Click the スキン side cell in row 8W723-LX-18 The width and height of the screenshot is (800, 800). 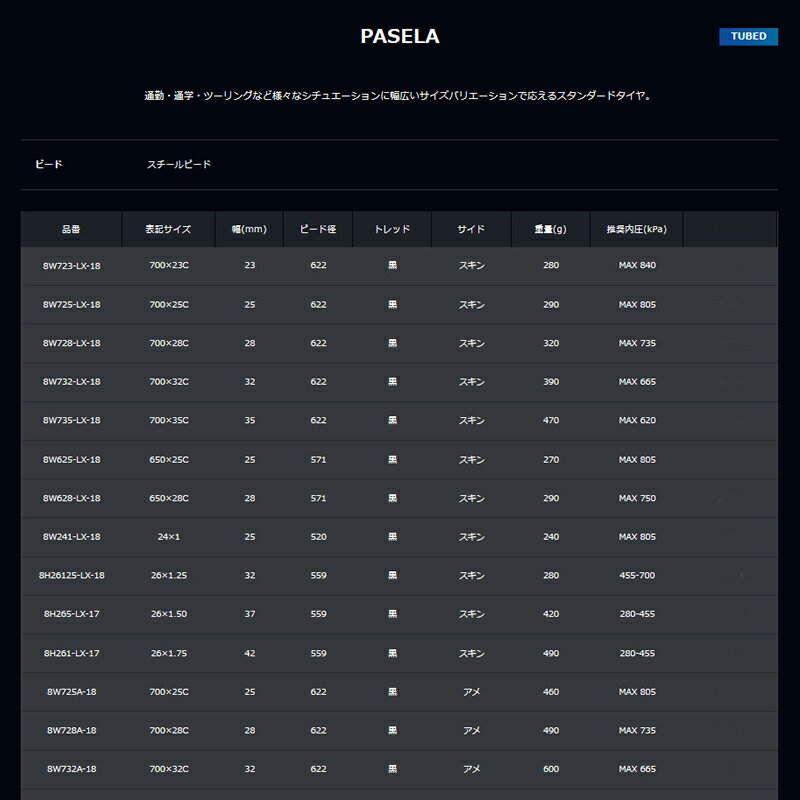[x=471, y=265]
